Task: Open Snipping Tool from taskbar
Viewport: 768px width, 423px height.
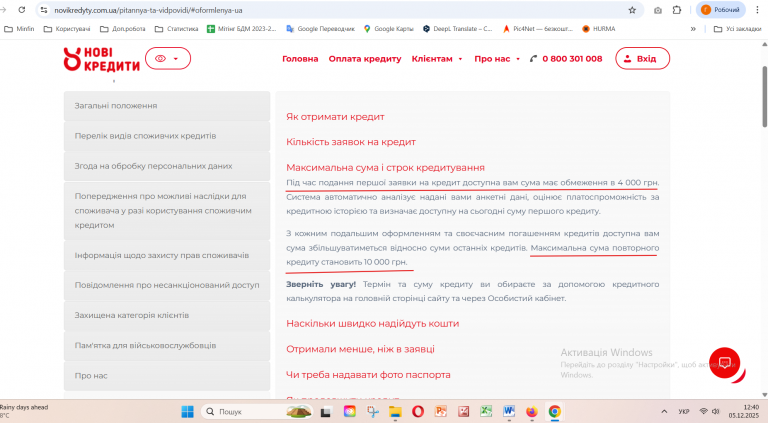Action: 373,412
